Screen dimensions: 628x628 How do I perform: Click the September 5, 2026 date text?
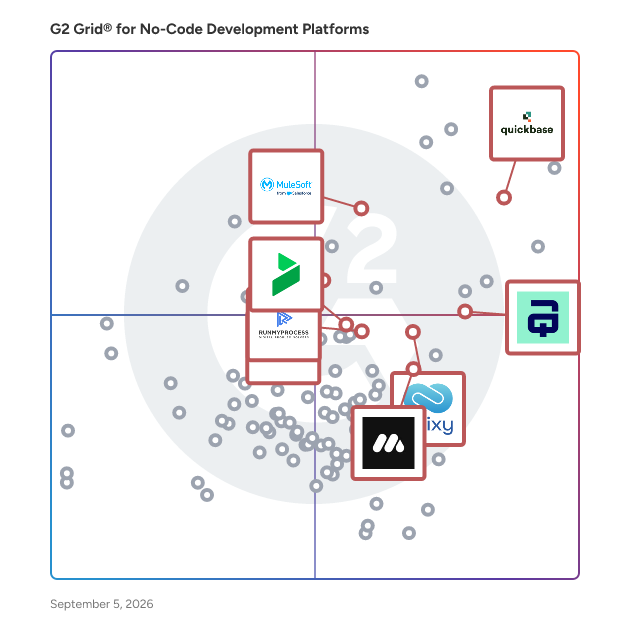coord(102,604)
